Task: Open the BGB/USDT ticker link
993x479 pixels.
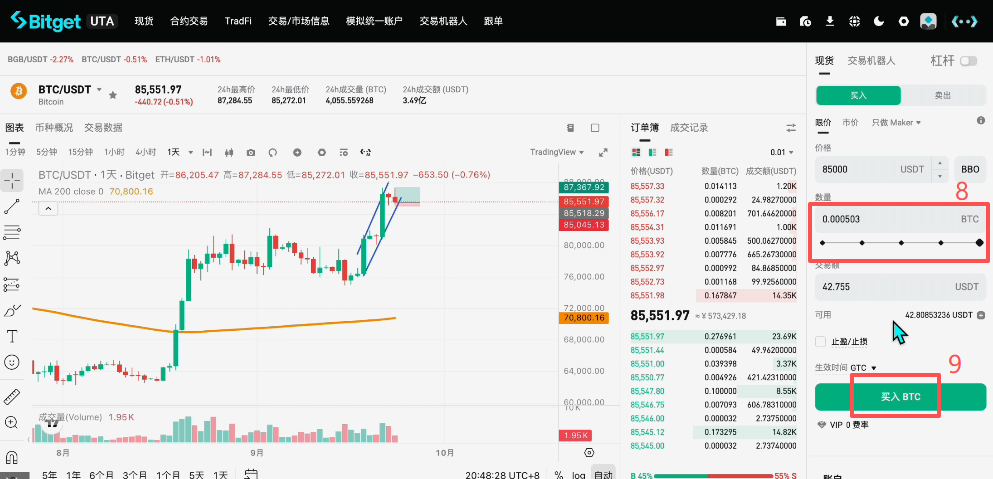Action: [41, 59]
